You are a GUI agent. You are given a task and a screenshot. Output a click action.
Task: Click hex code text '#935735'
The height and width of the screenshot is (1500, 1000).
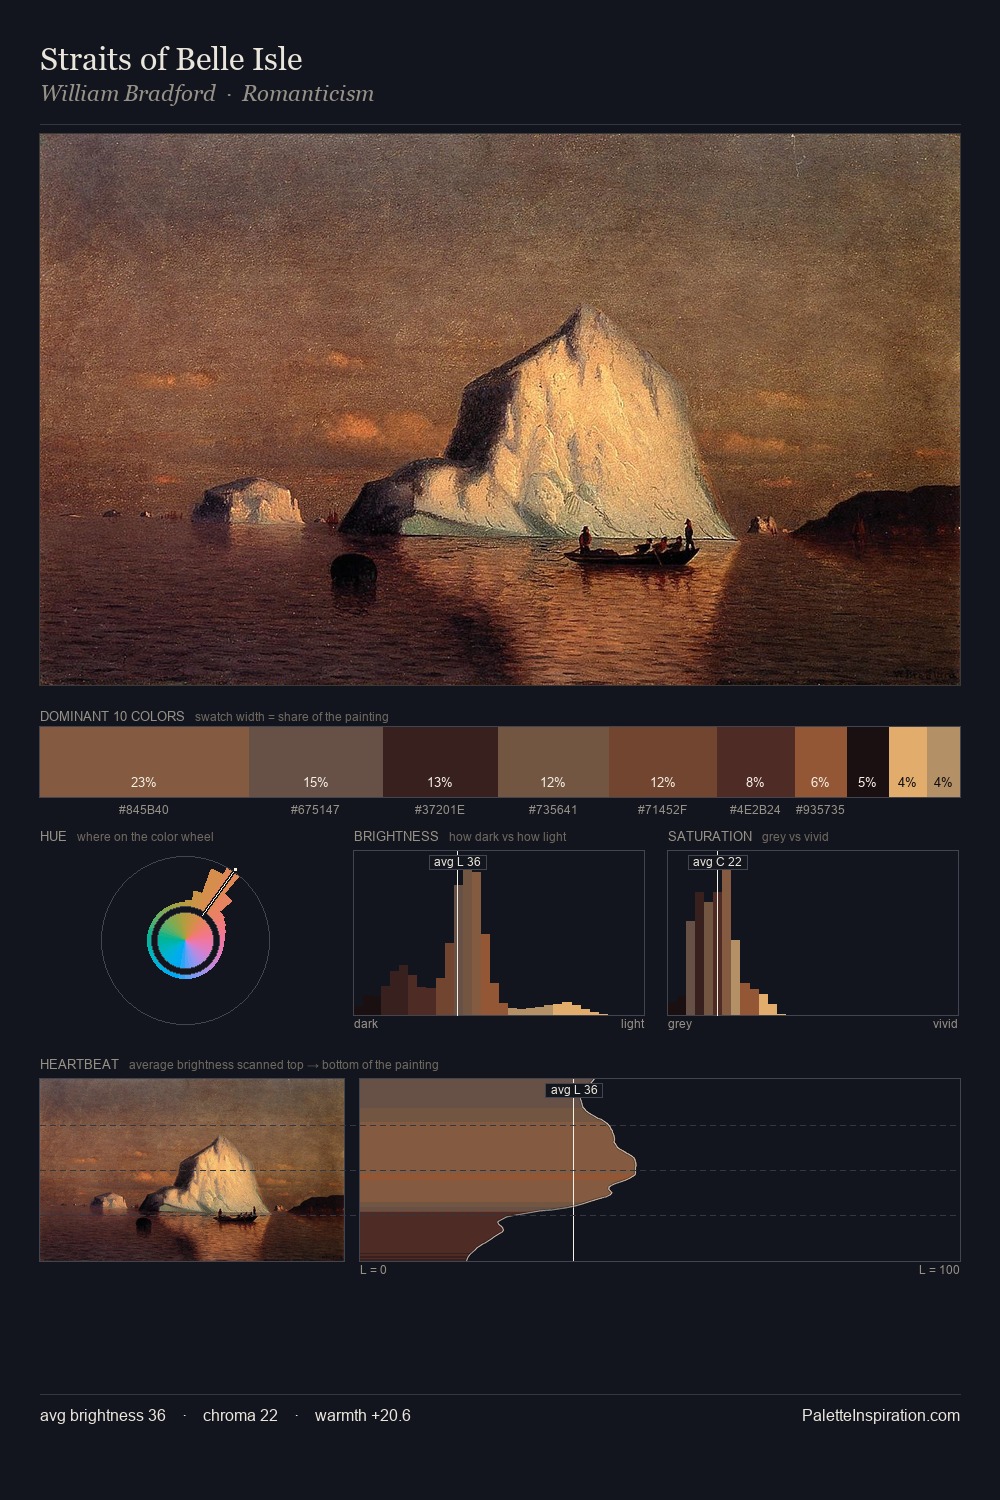[x=820, y=810]
